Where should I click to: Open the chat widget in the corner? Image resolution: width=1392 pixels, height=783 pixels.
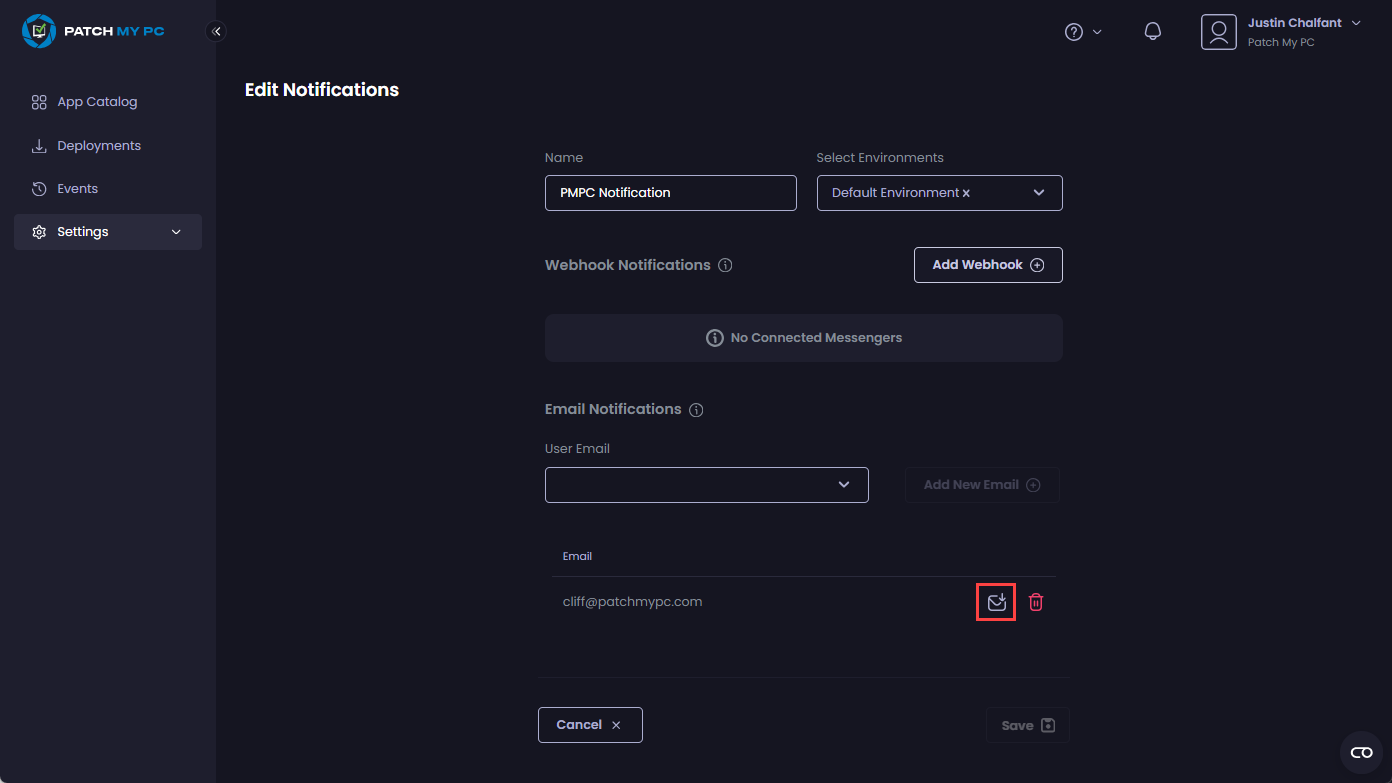(1361, 752)
